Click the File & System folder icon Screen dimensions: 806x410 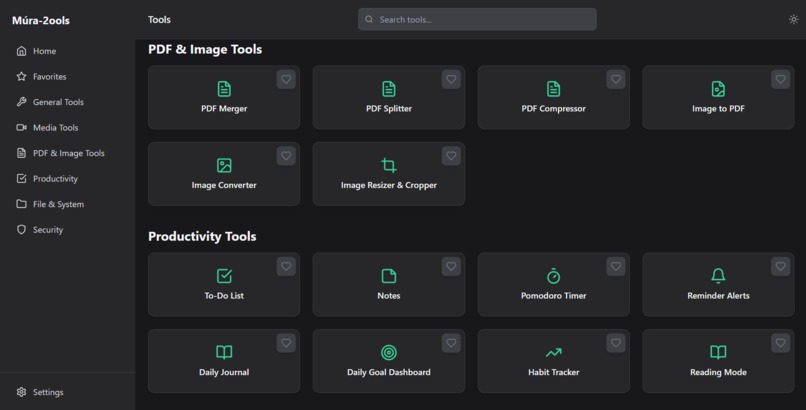21,204
